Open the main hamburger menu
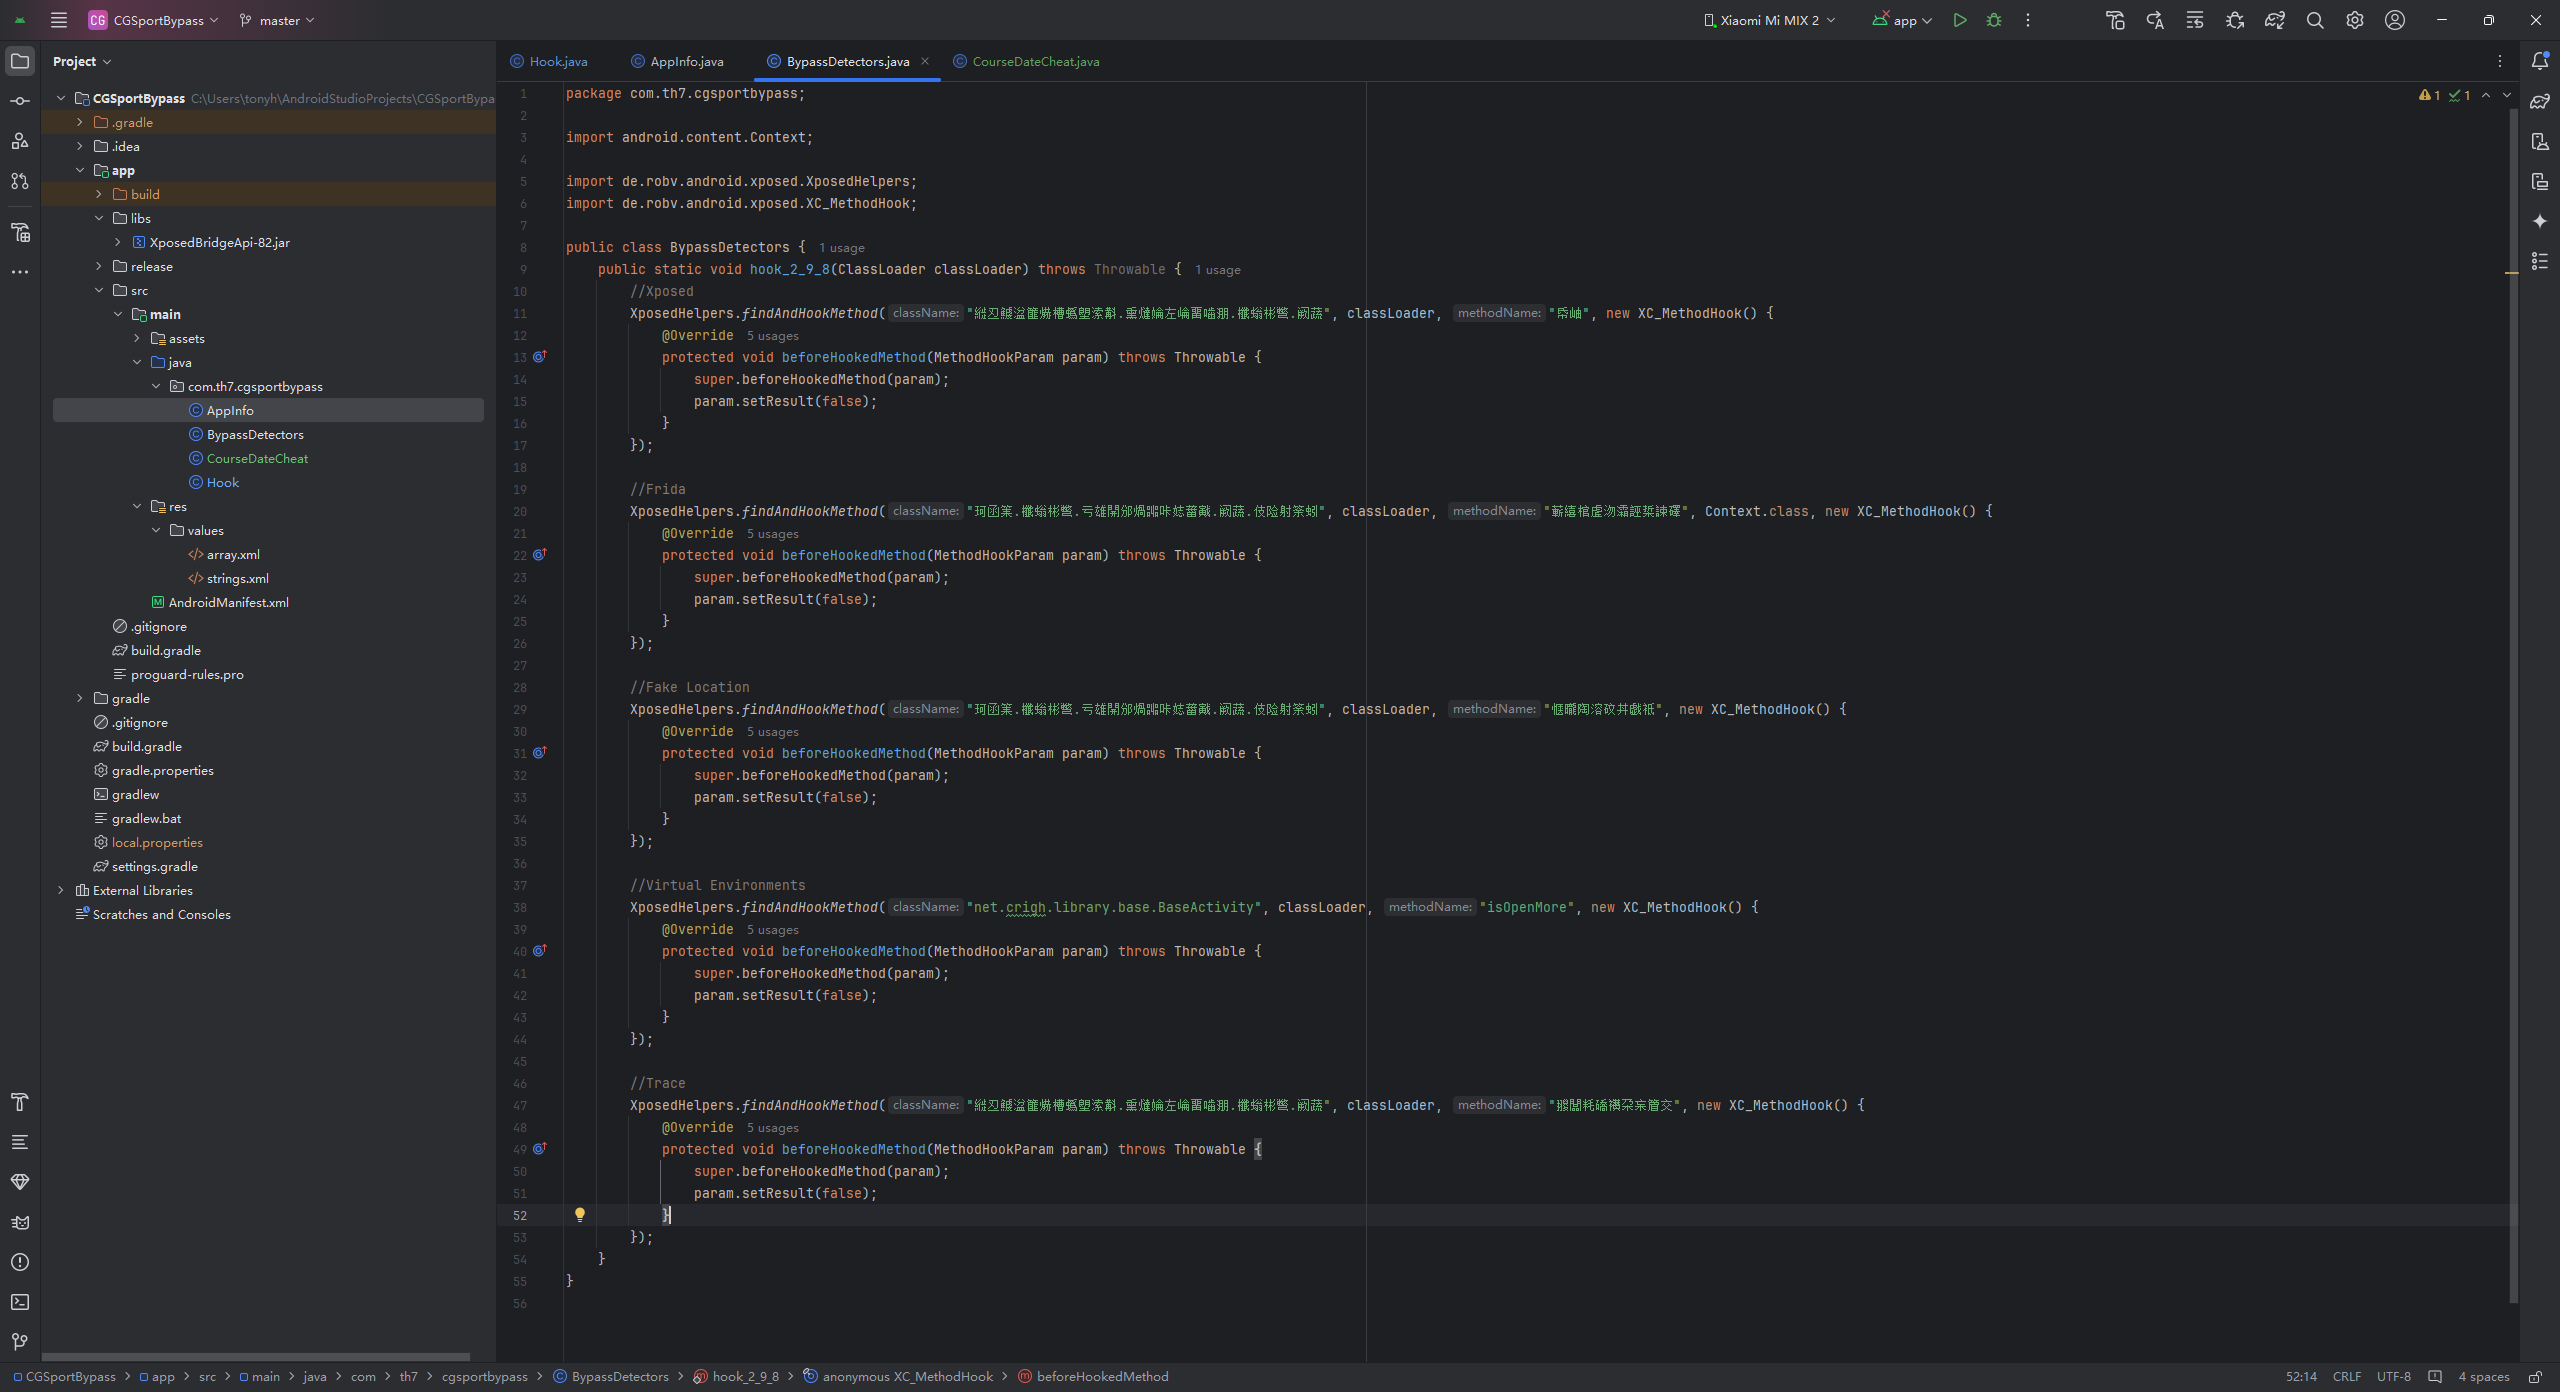Screen dimensions: 2560x1392 tap(59, 20)
